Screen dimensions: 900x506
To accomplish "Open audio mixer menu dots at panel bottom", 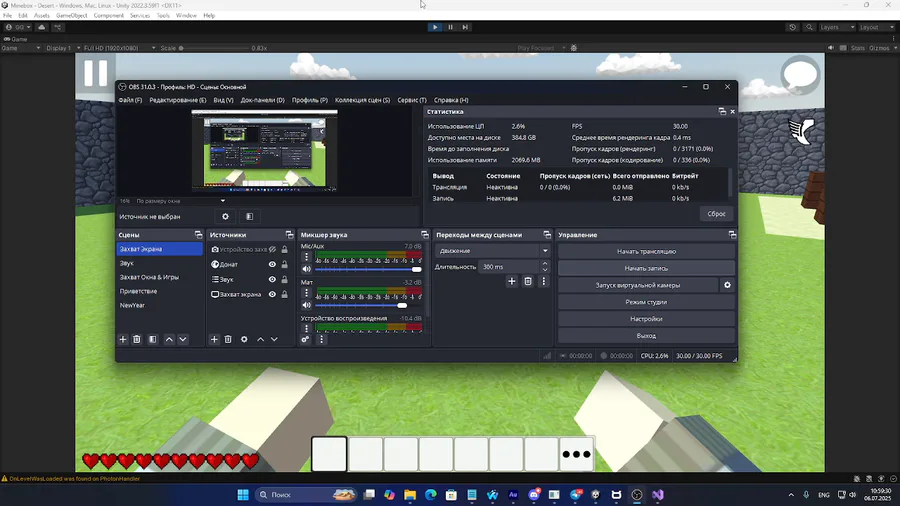I will pyautogui.click(x=321, y=340).
